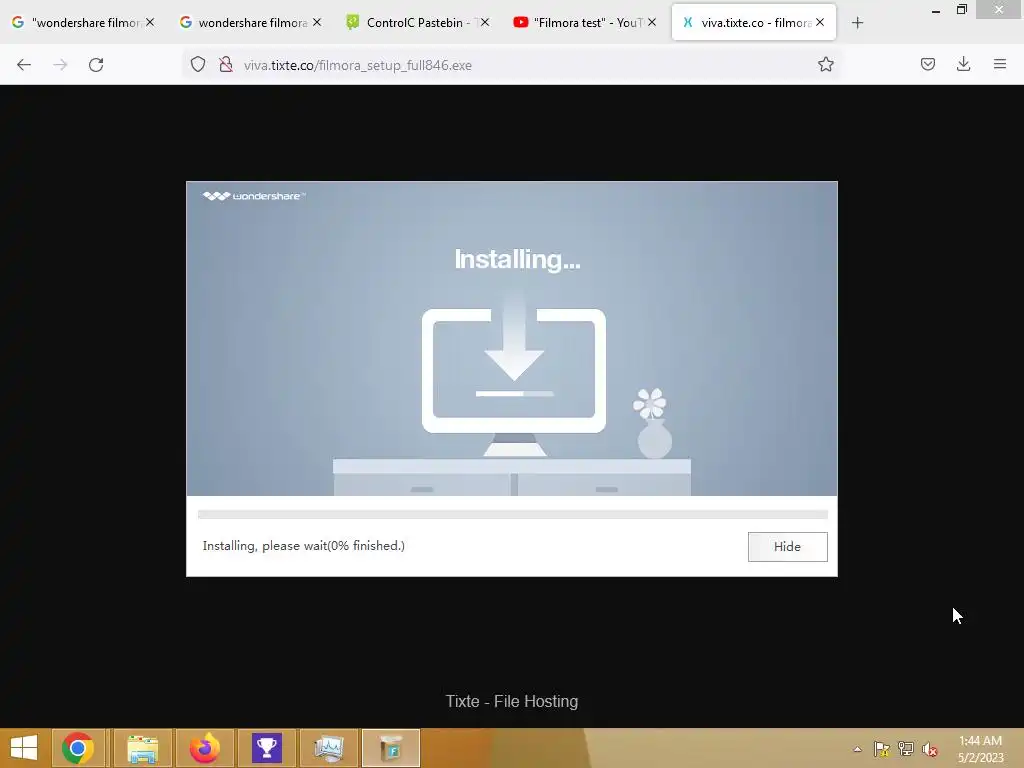
Task: Open Action Center flag icon
Action: point(882,749)
